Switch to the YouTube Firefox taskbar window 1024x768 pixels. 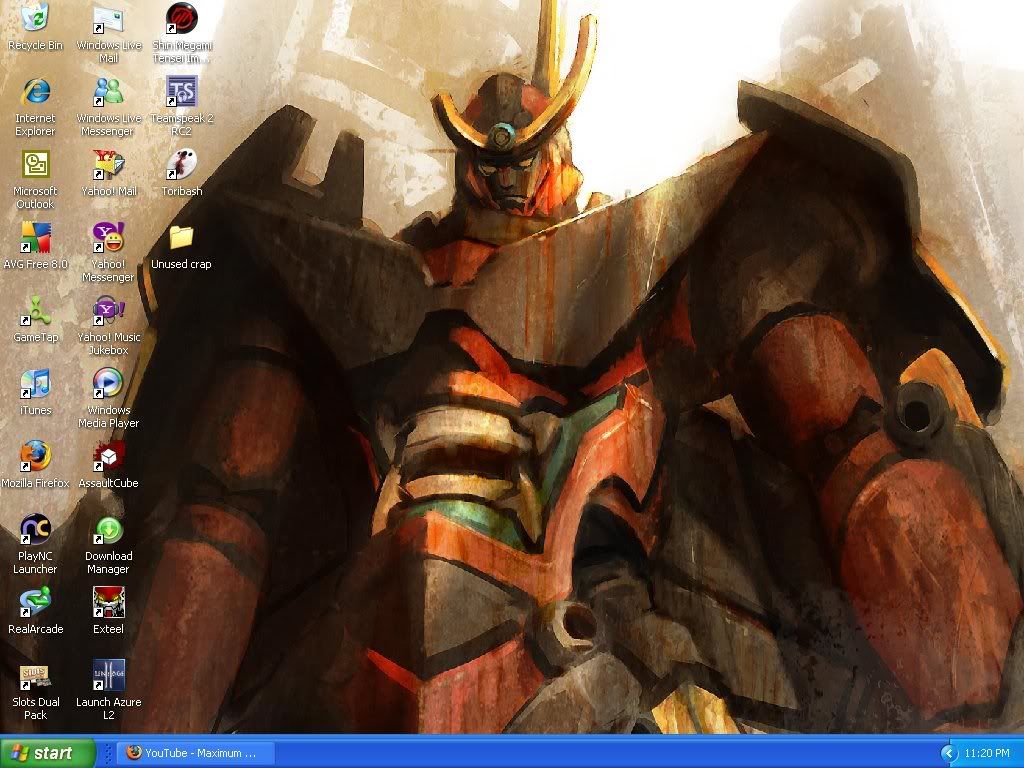(194, 753)
